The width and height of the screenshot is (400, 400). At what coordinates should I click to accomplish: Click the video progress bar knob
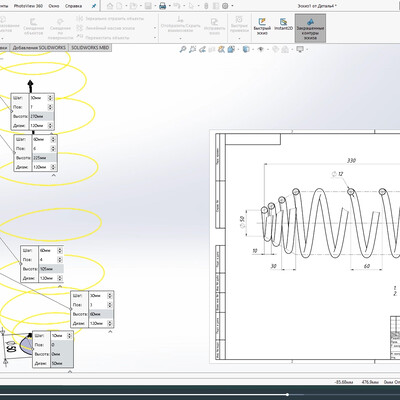click(287, 394)
